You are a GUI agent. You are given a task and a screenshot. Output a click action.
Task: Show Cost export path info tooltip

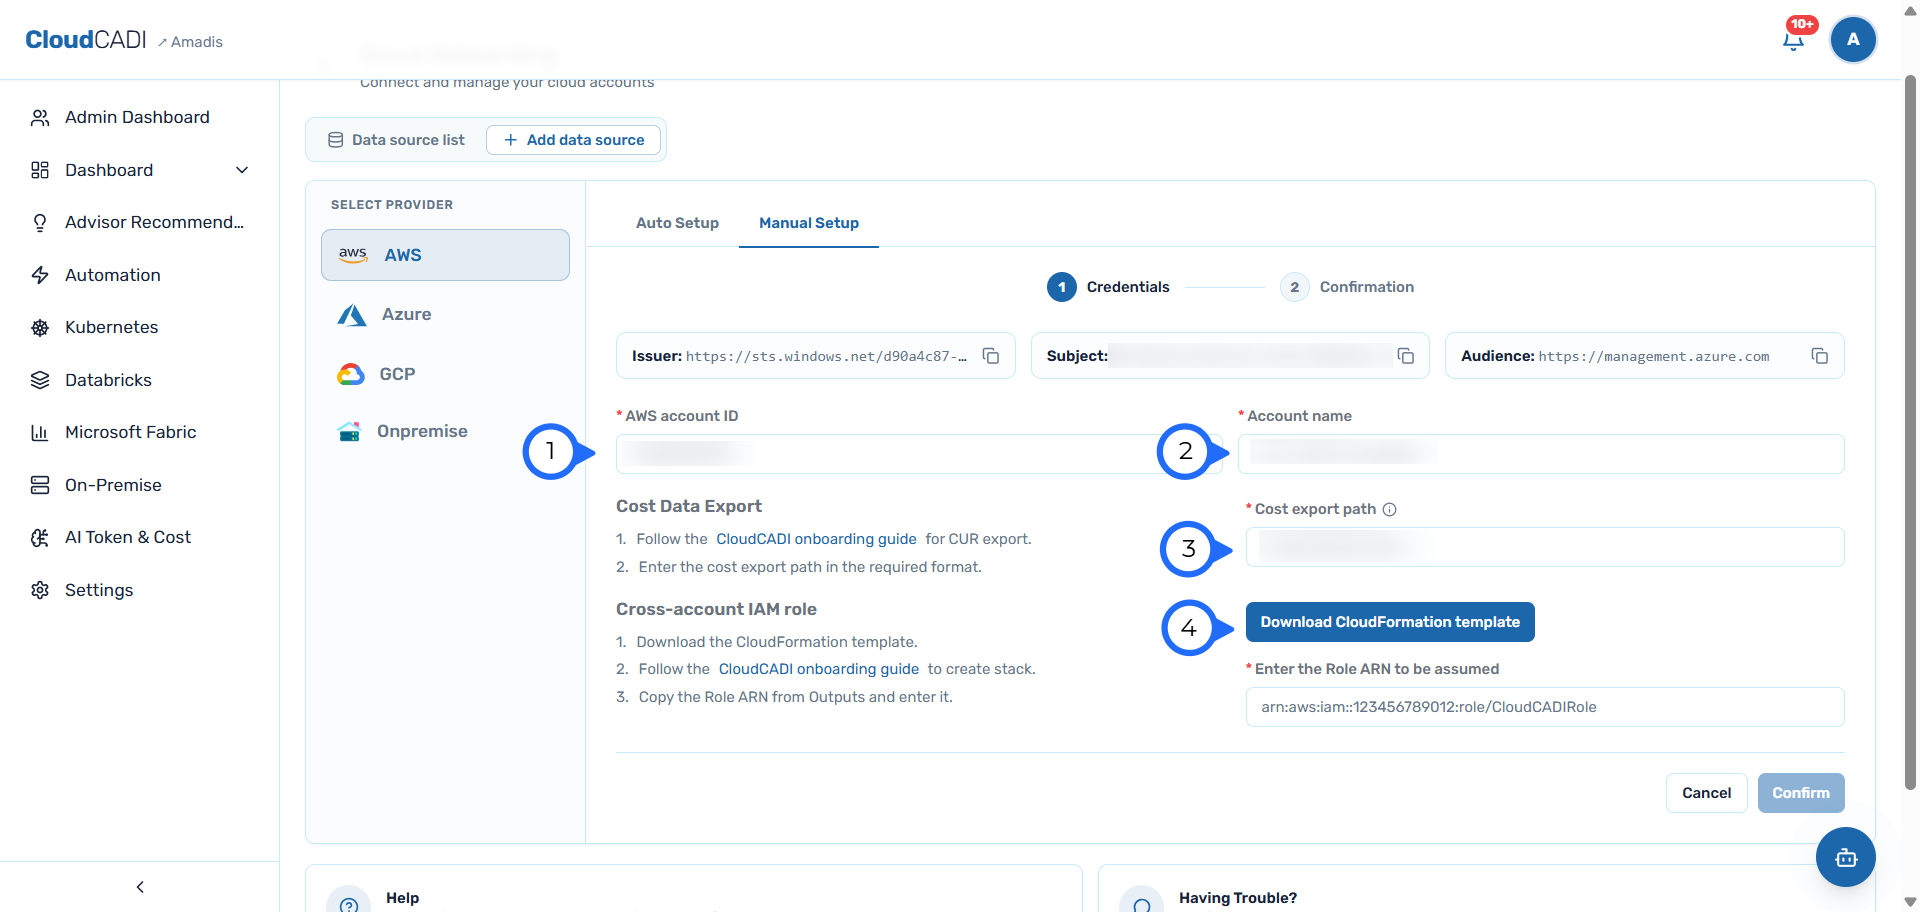pos(1390,509)
